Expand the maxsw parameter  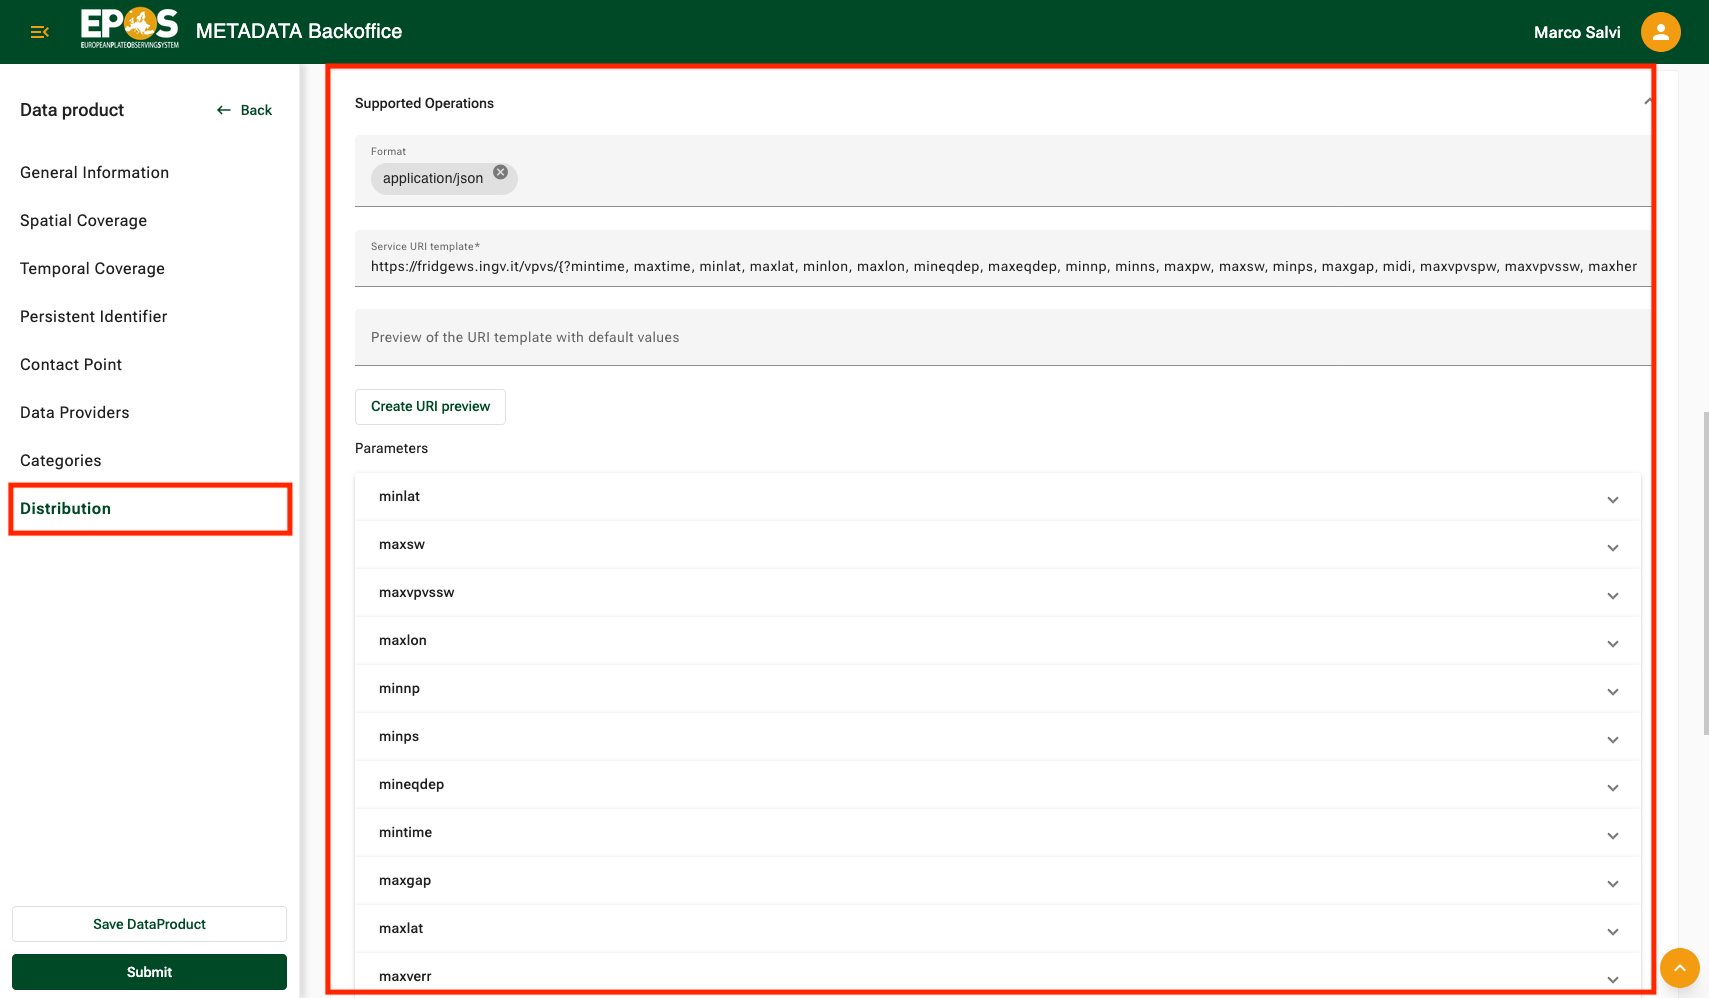1612,547
